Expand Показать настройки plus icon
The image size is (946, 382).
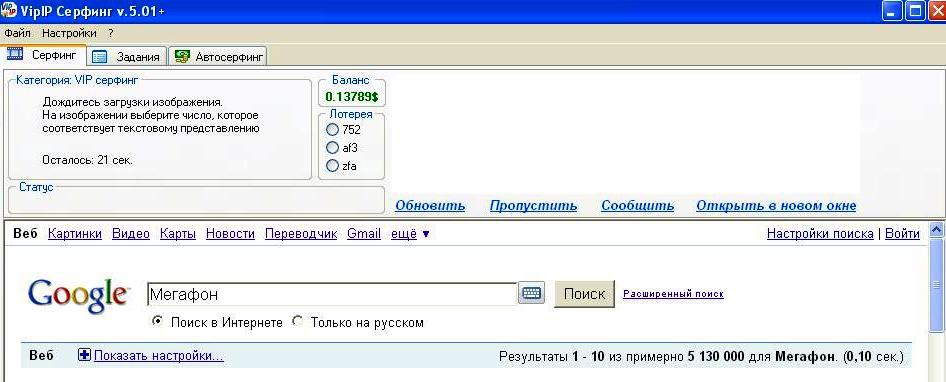[x=84, y=355]
